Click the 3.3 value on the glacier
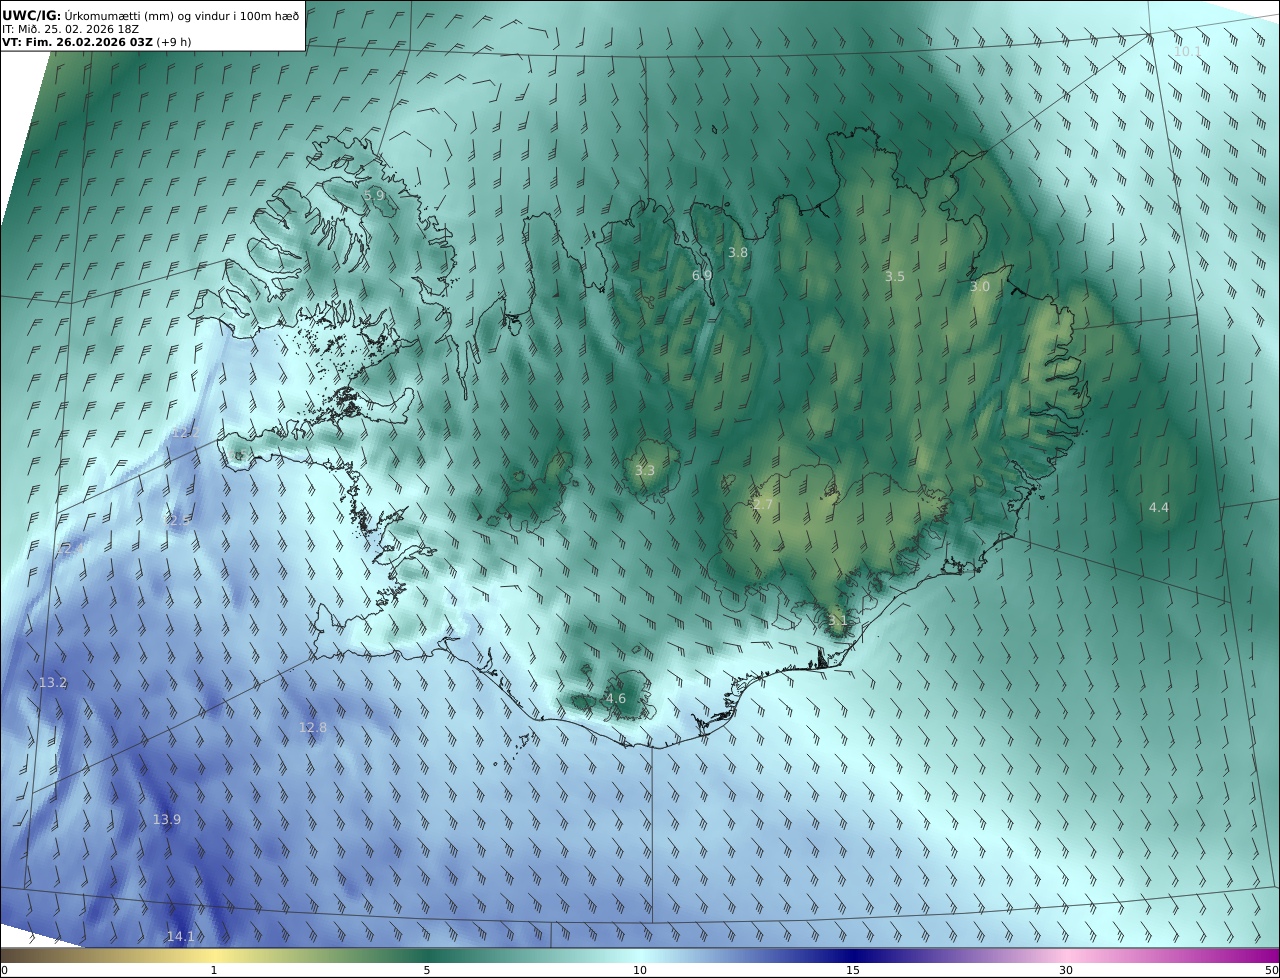Screen dimensions: 1280x978 645,471
